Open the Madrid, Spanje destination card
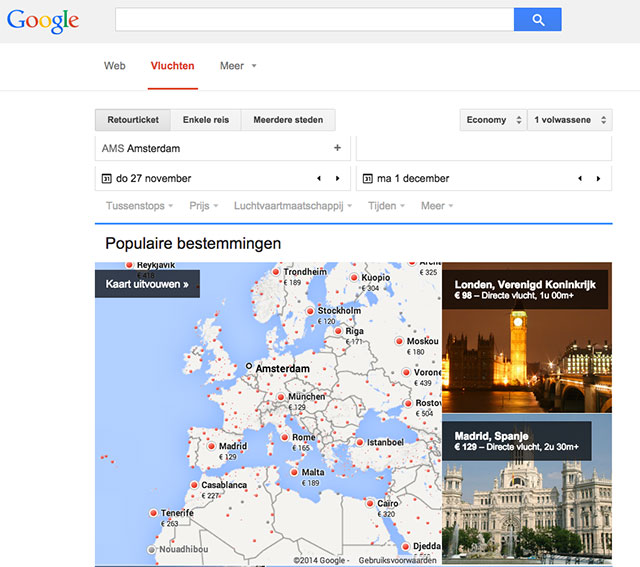The width and height of the screenshot is (640, 567). [527, 489]
